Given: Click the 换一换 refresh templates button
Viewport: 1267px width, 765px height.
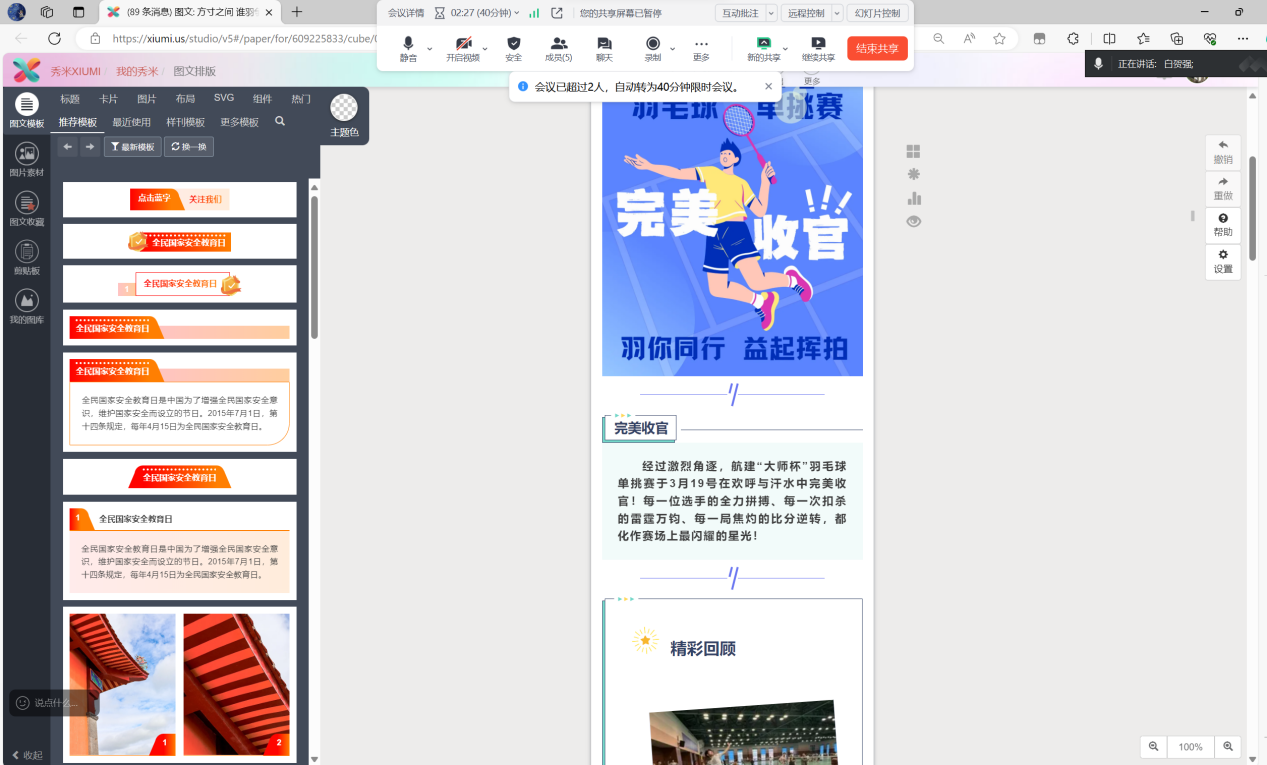Looking at the screenshot, I should (x=188, y=147).
